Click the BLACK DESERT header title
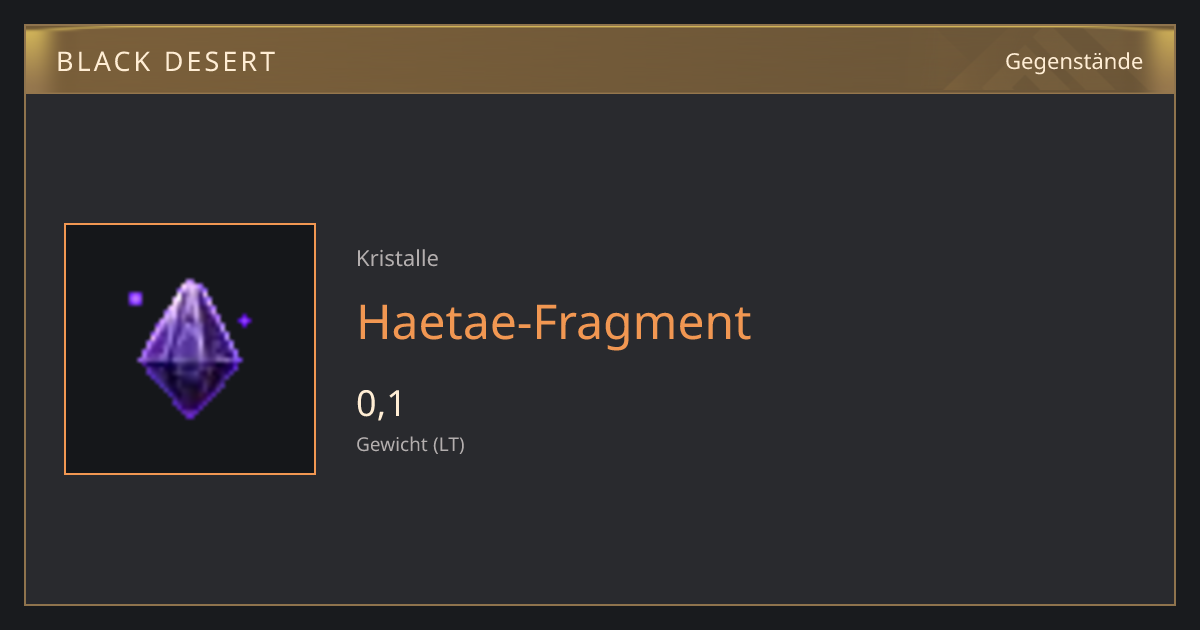Viewport: 1200px width, 630px height. point(166,62)
